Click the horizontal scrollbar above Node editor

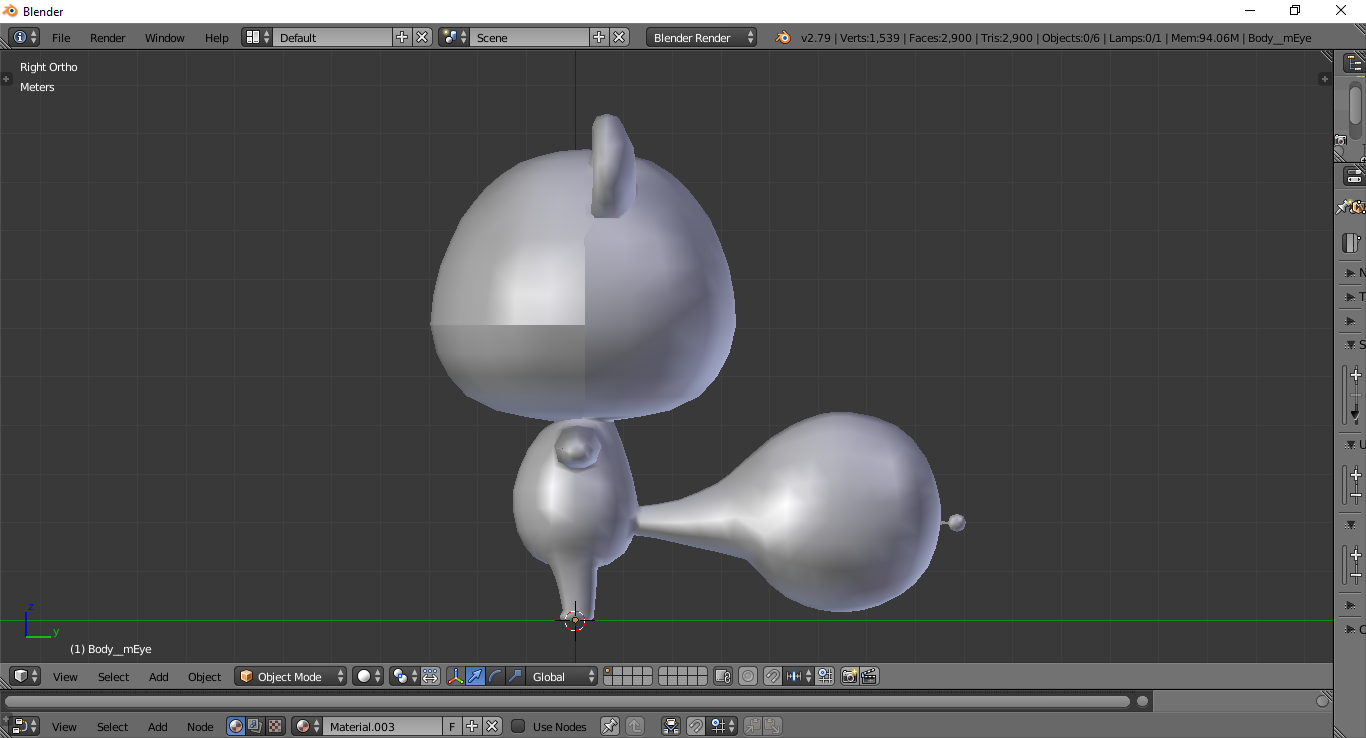tap(568, 701)
